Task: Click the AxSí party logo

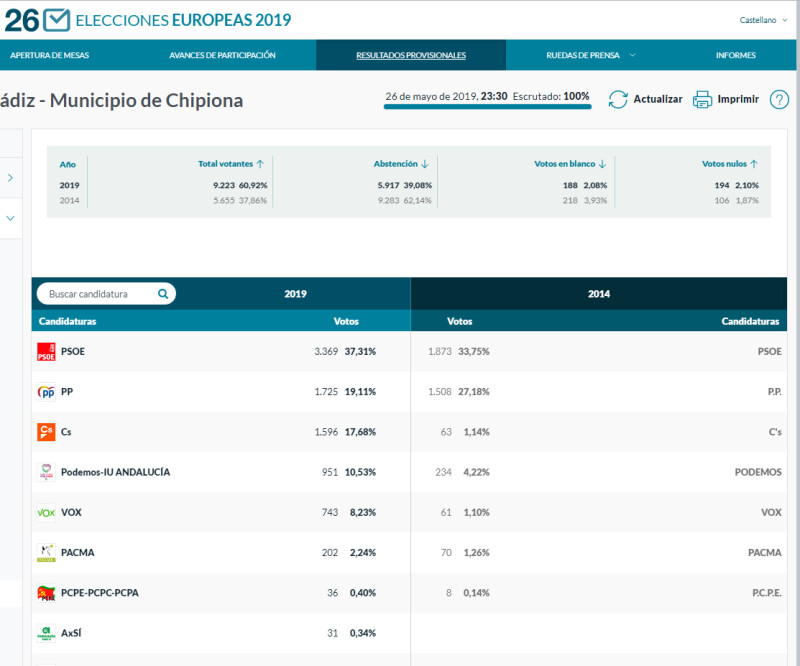Action: tap(46, 633)
